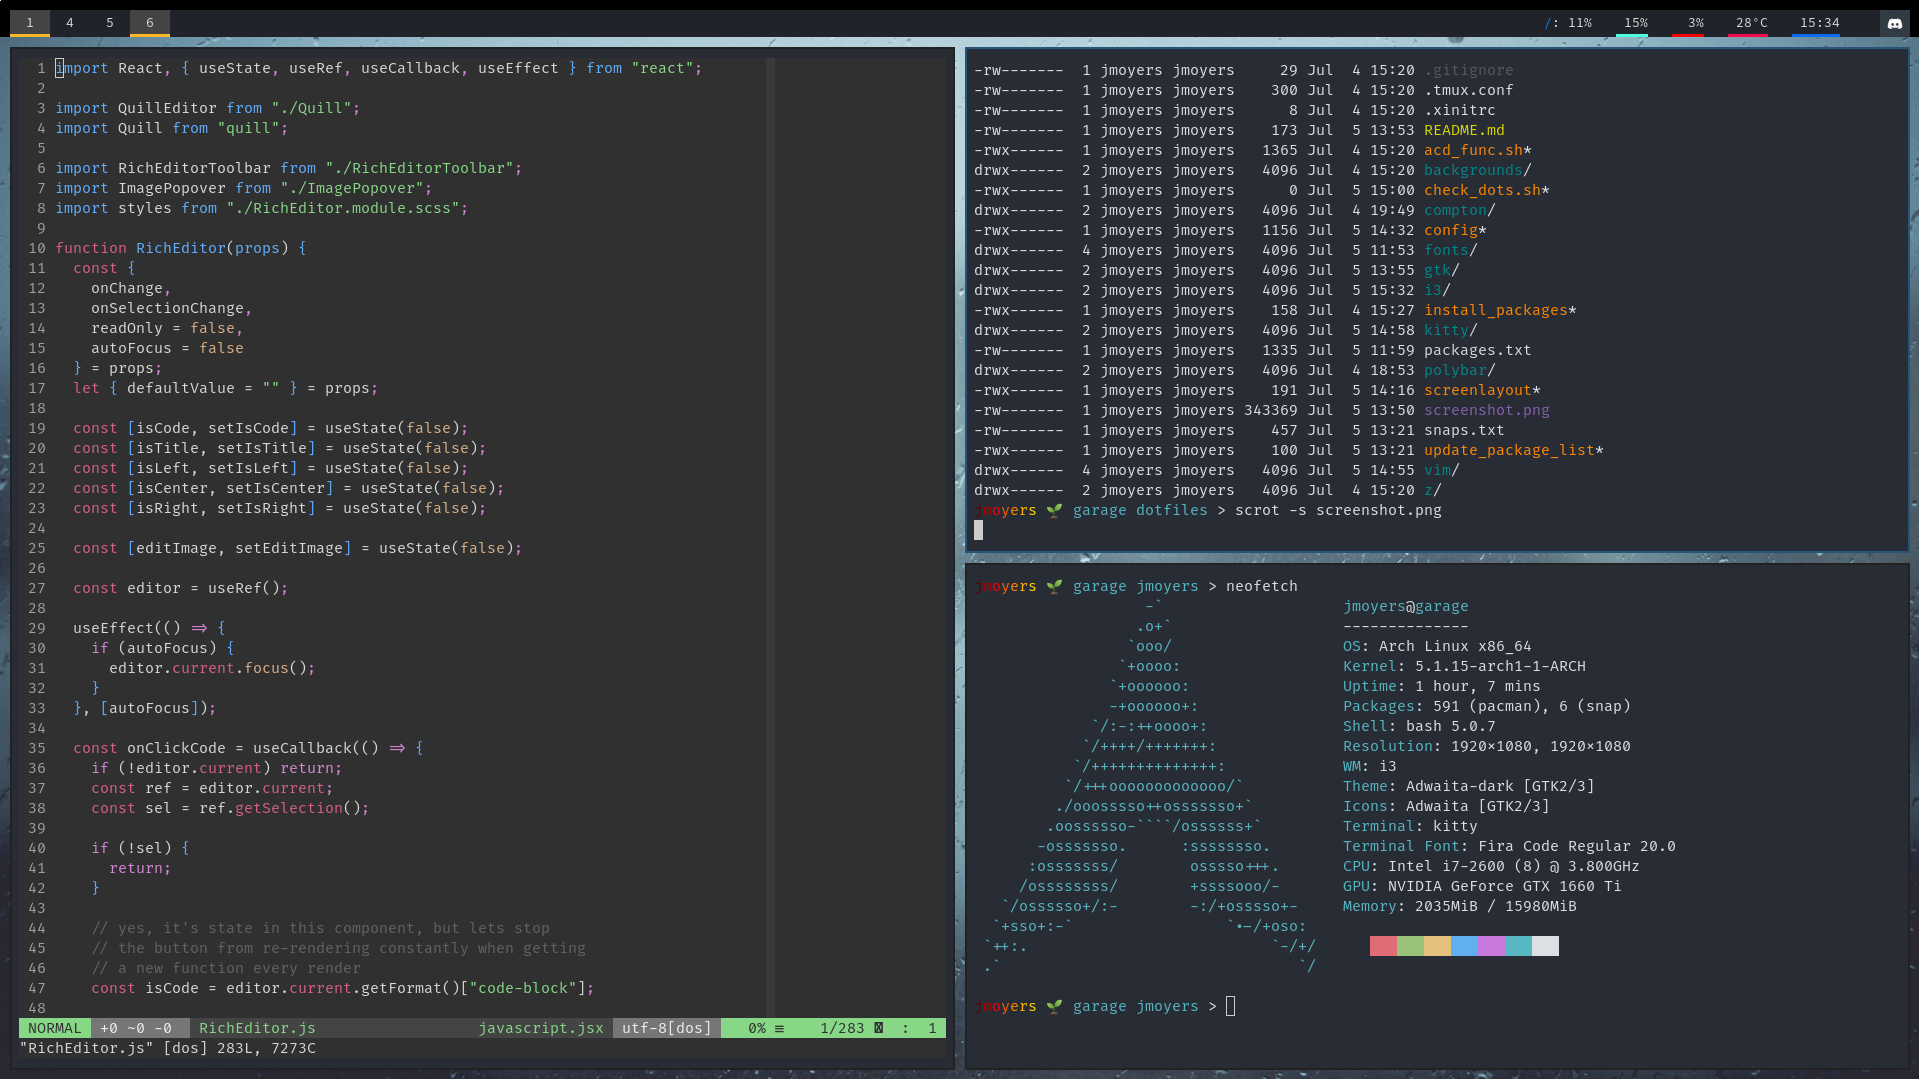
Task: Click the sprout icon in the scrot prompt
Action: click(1054, 511)
